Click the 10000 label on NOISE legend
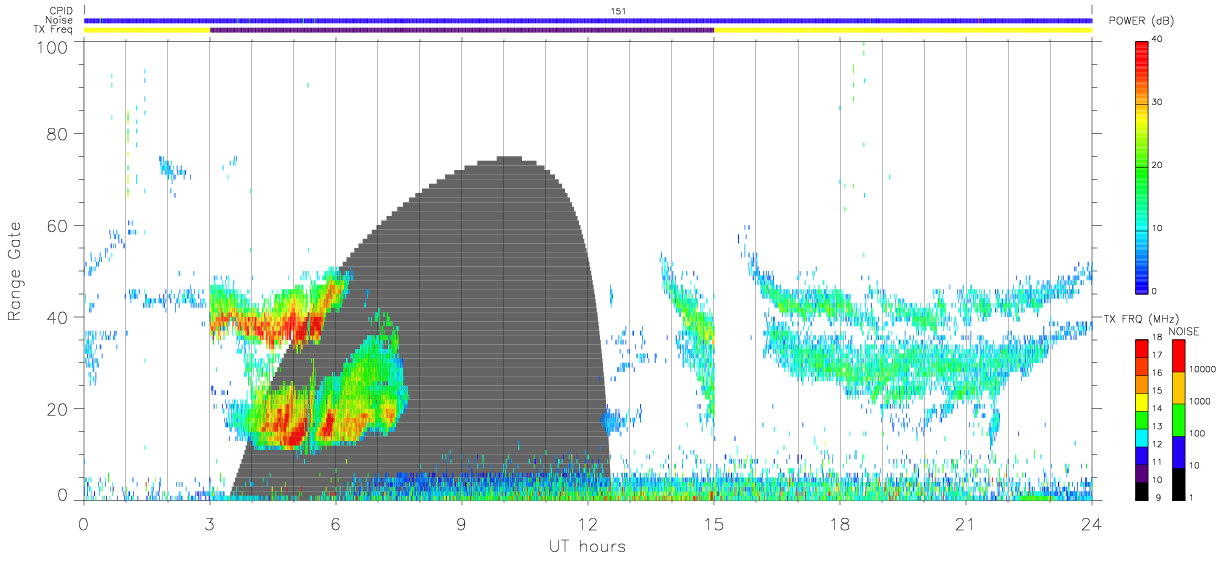 coord(1204,369)
